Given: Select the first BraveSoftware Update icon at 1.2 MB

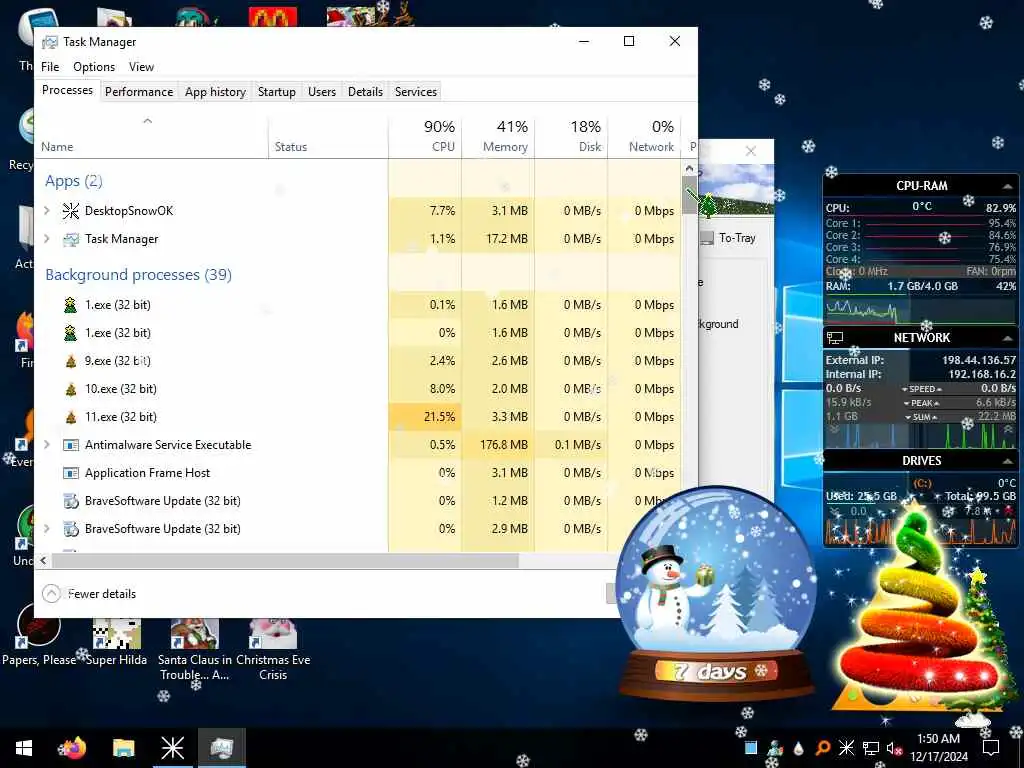Looking at the screenshot, I should coord(71,501).
